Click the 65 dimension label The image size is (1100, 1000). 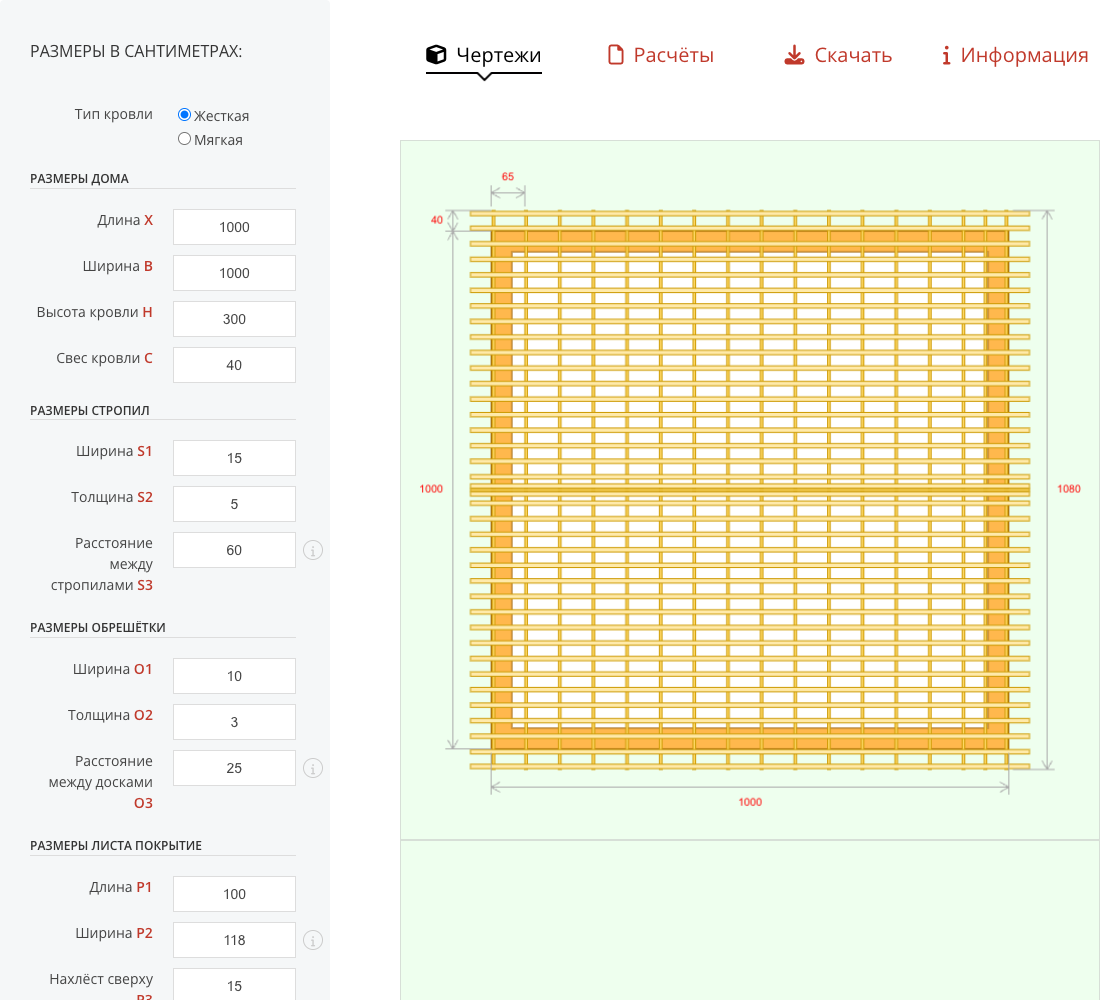(508, 177)
